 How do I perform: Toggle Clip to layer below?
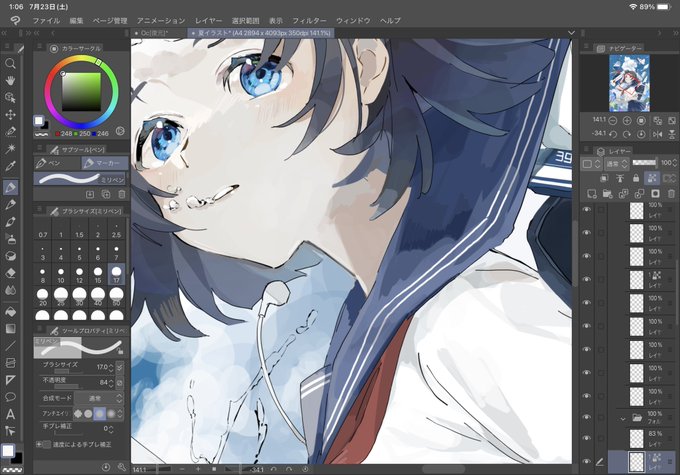tap(604, 178)
